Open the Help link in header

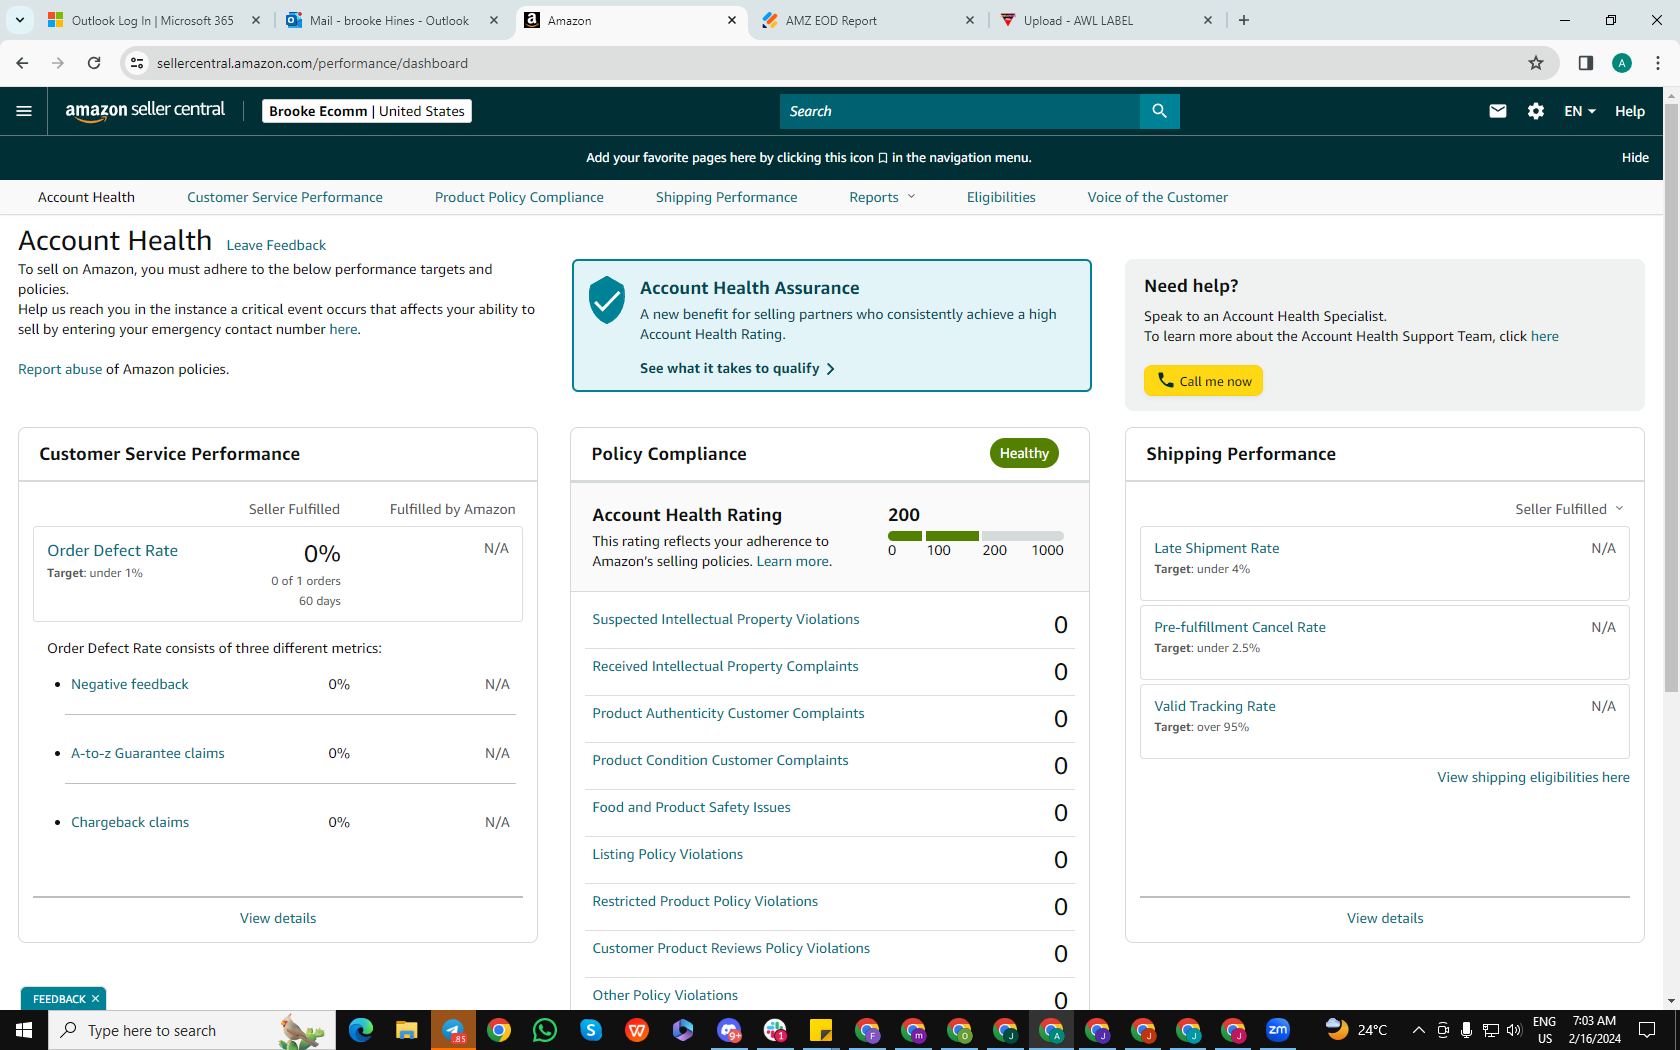pyautogui.click(x=1630, y=111)
